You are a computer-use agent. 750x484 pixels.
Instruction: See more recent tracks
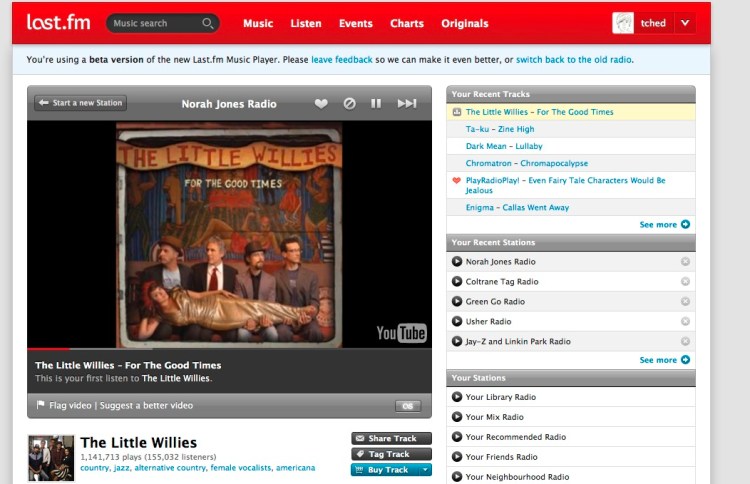coord(664,224)
